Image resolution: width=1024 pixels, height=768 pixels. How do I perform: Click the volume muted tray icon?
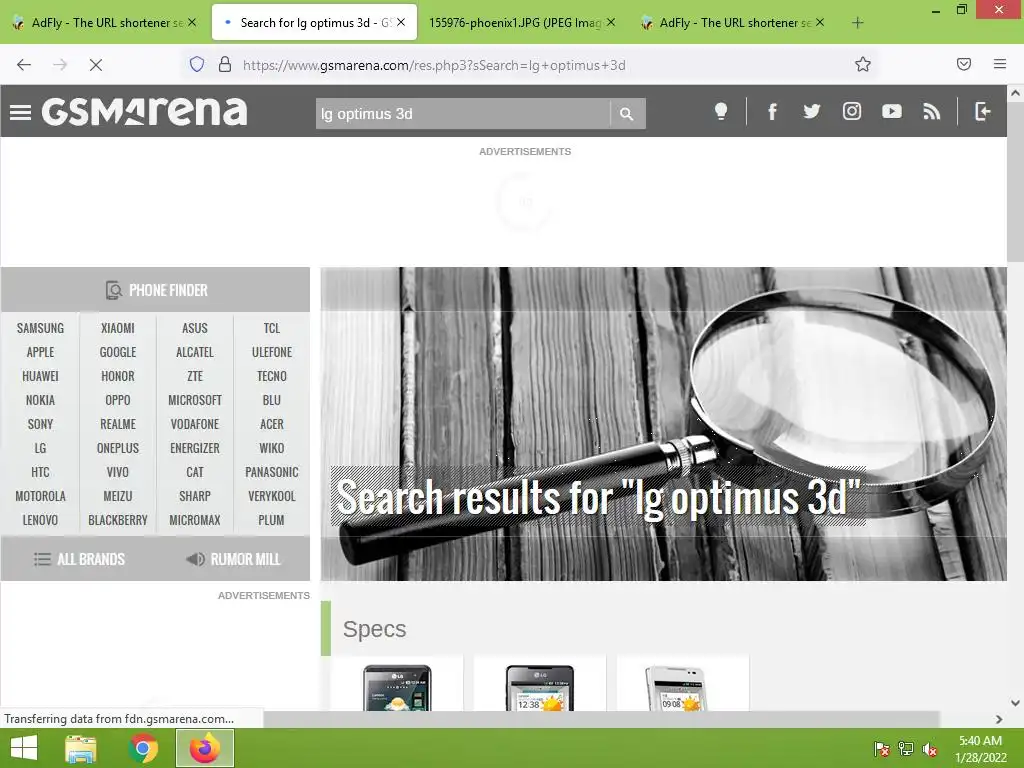point(931,749)
